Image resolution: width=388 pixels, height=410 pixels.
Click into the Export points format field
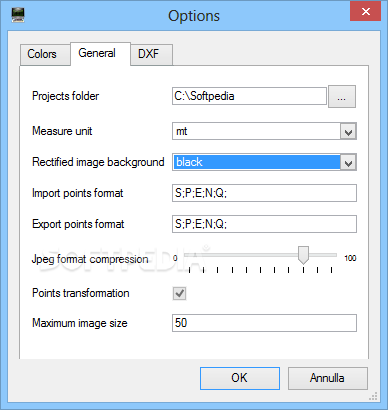264,224
